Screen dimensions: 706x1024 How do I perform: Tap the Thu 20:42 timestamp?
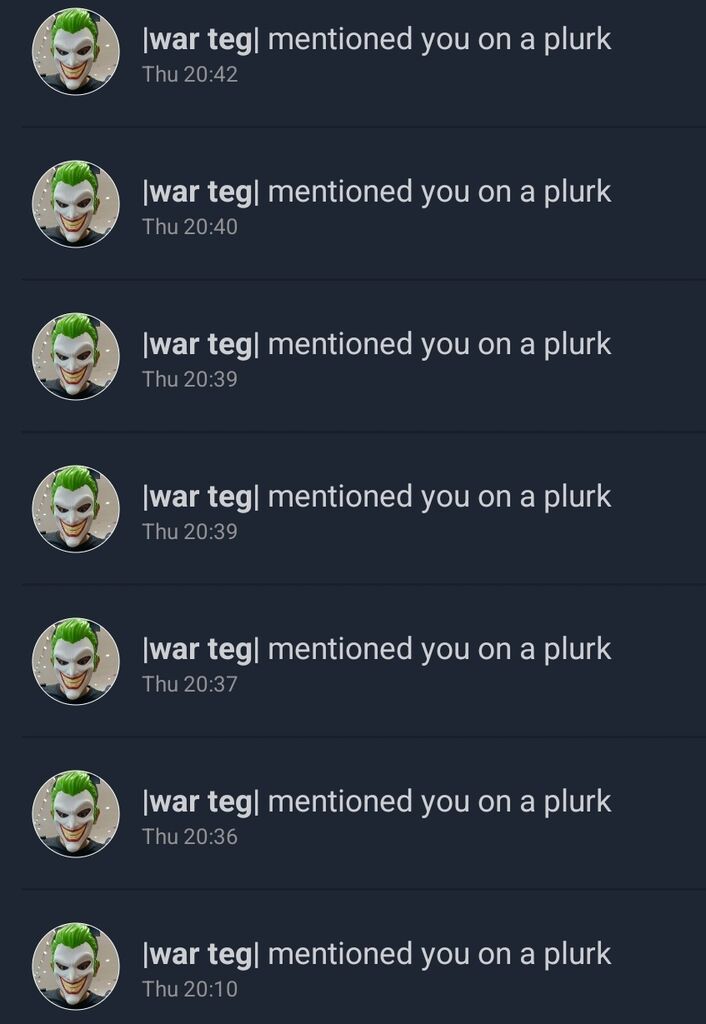pyautogui.click(x=190, y=74)
